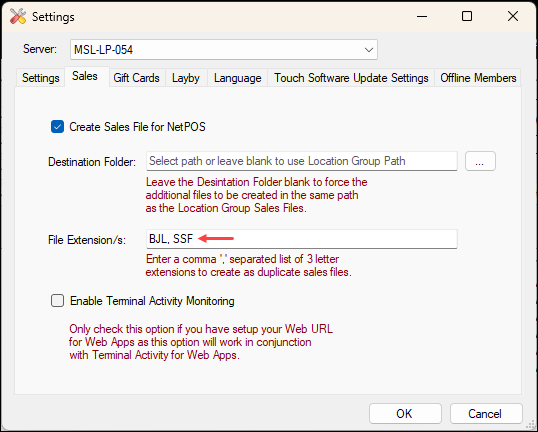This screenshot has width=538, height=432.
Task: Enable Terminal Activity Monitoring checkbox
Action: click(57, 301)
